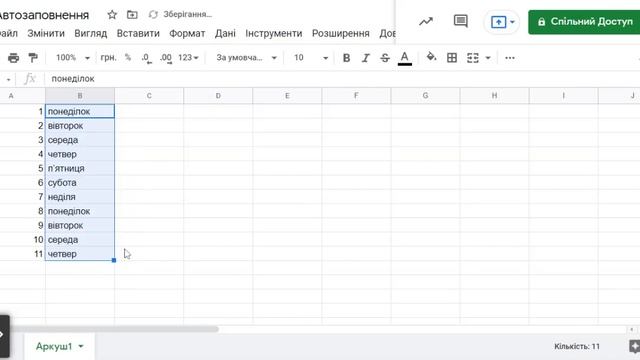This screenshot has width=640, height=360.
Task: Click the present/upload screen icon
Action: (x=498, y=22)
